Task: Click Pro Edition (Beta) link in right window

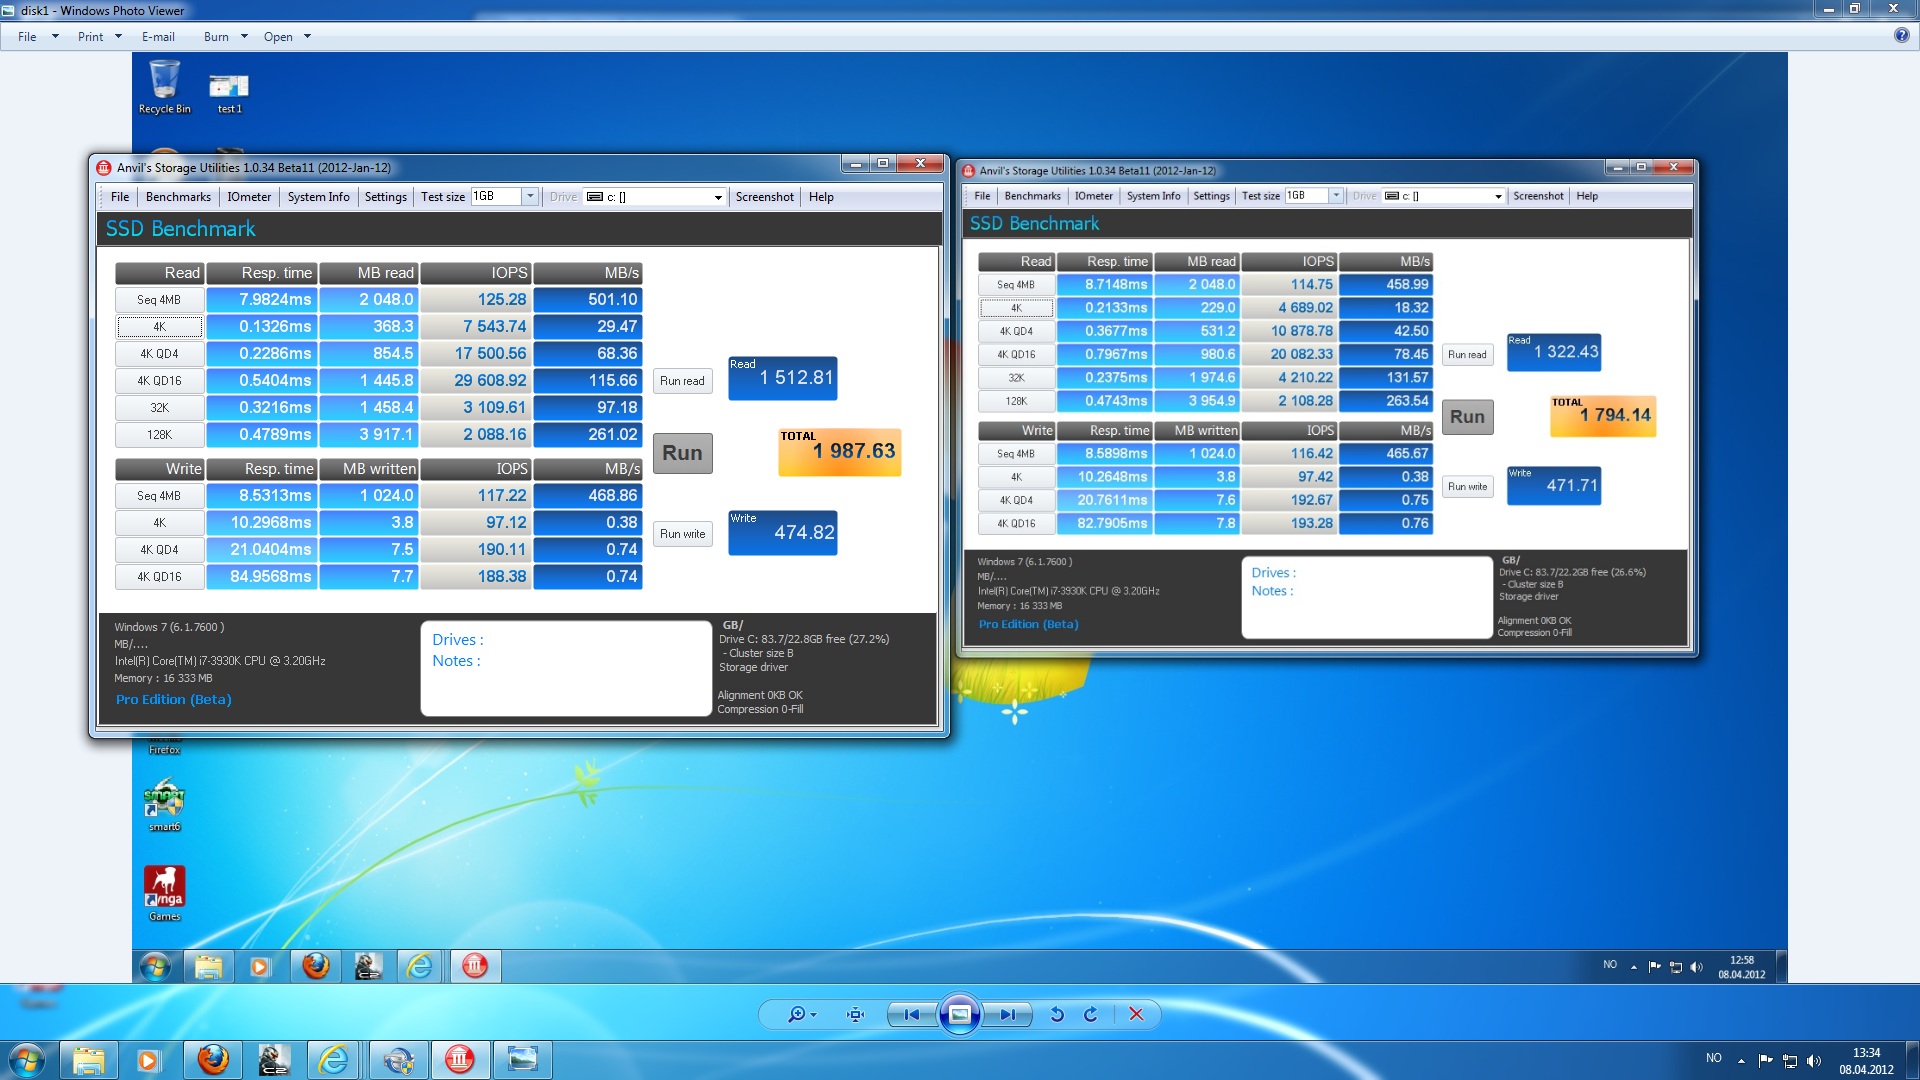Action: (x=1028, y=624)
